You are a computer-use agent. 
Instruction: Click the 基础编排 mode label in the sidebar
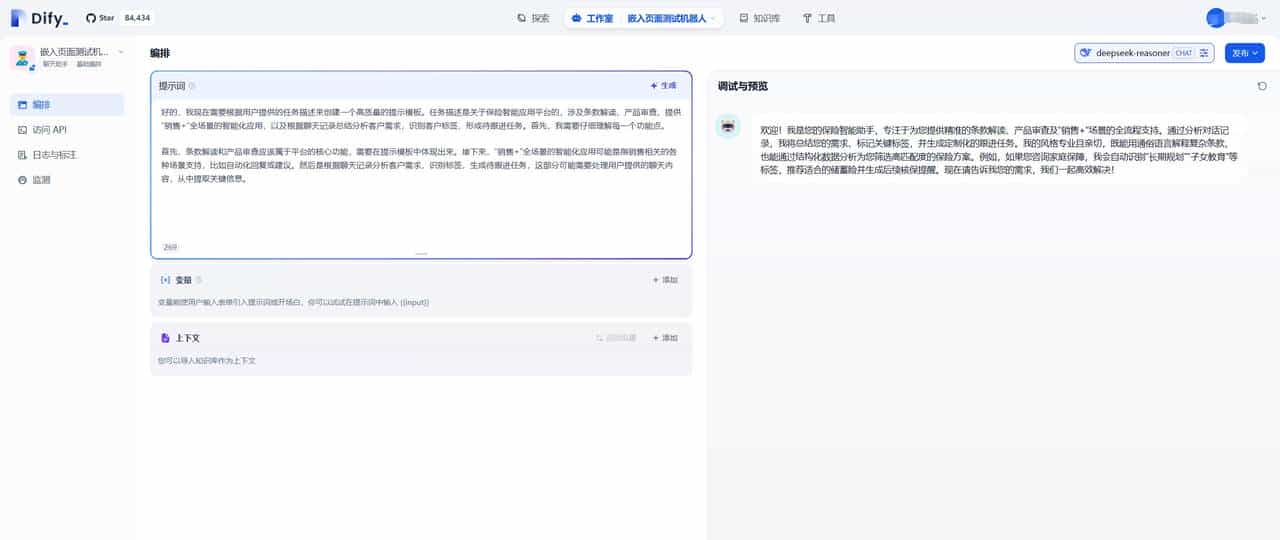point(90,64)
